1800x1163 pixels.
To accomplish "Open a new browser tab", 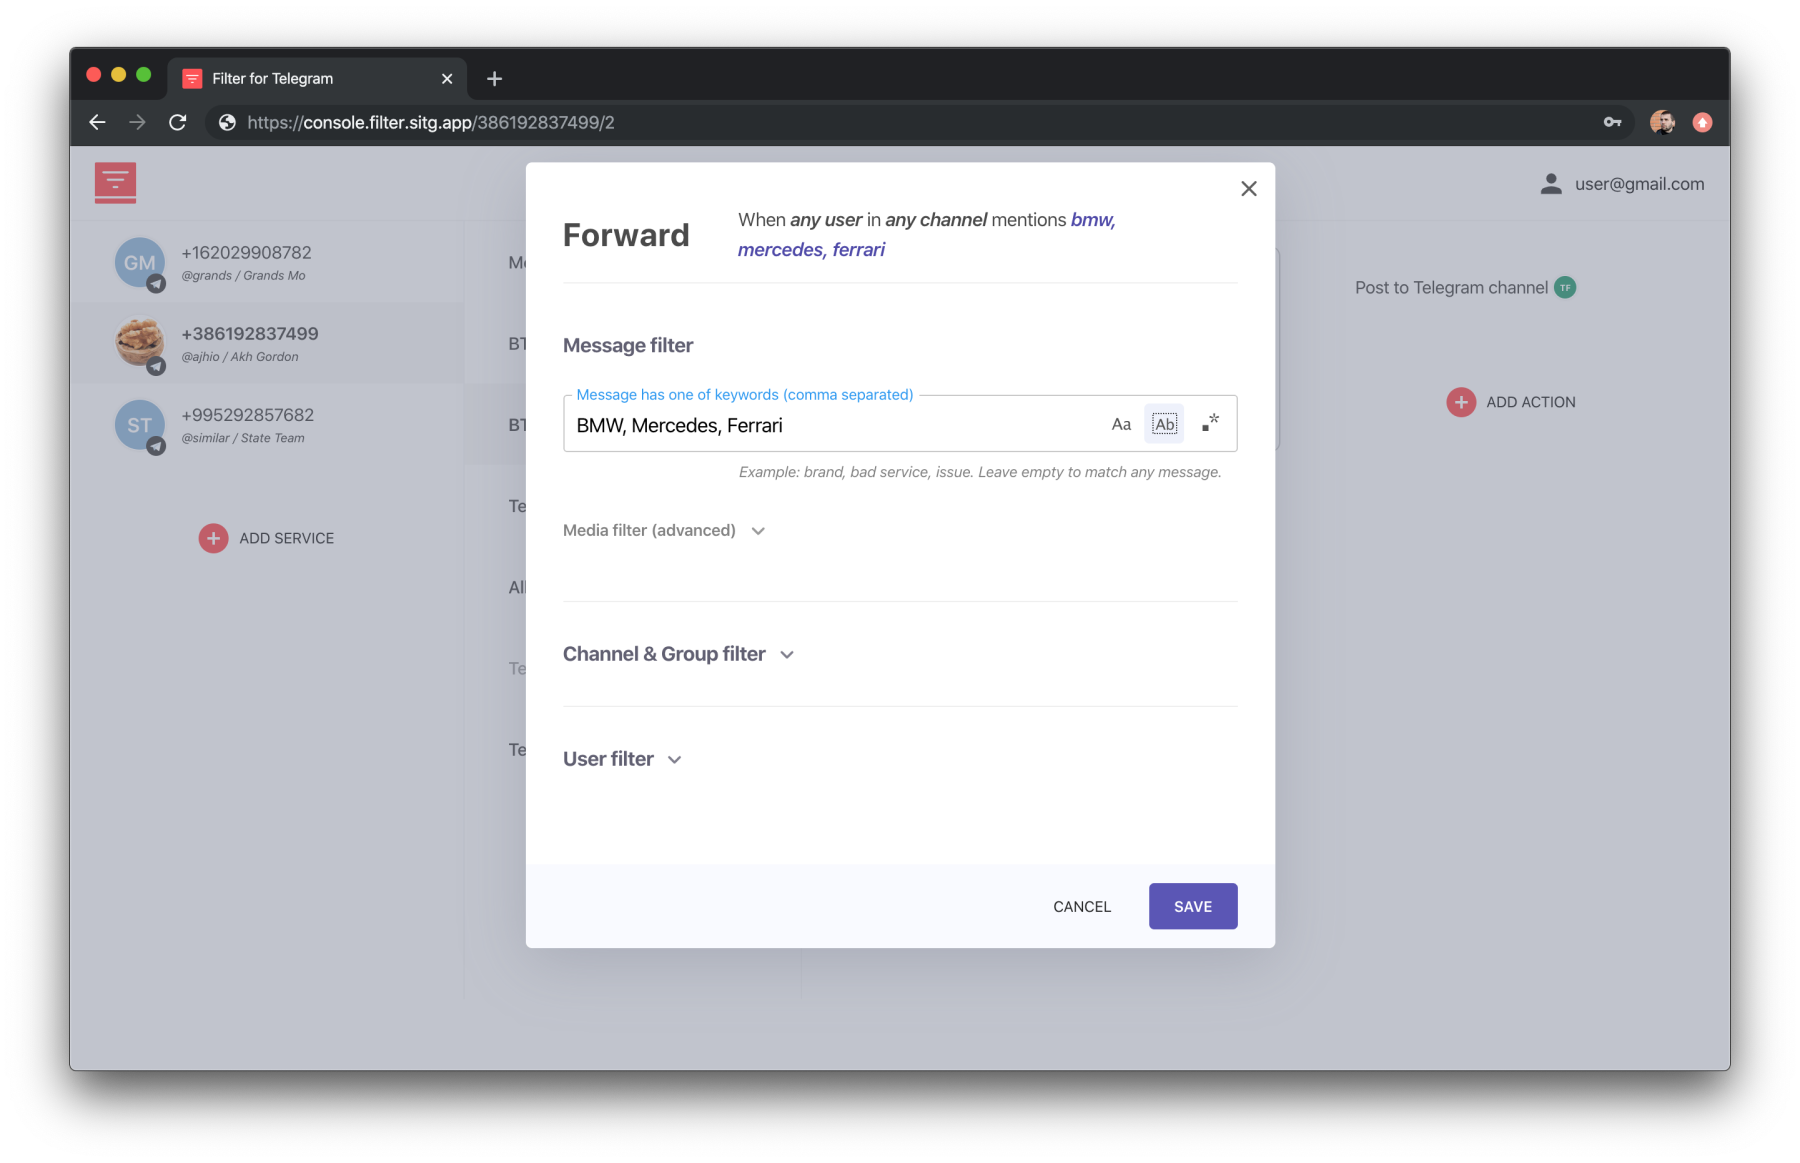I will click(494, 78).
